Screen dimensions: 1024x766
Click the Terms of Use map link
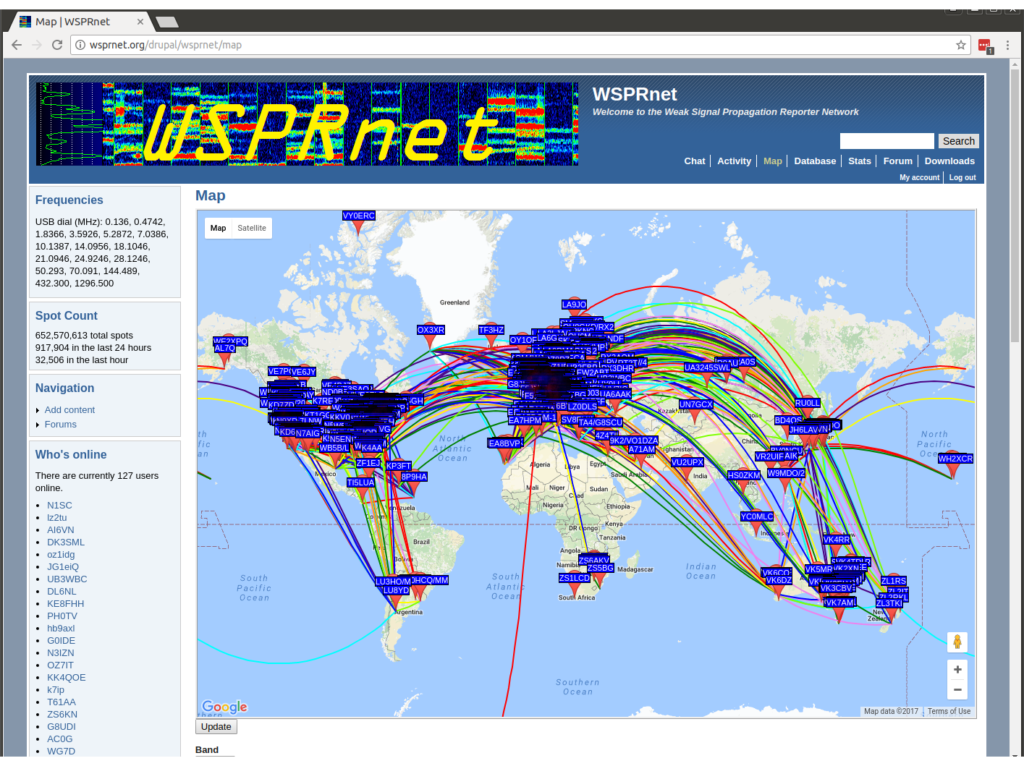[x=948, y=711]
